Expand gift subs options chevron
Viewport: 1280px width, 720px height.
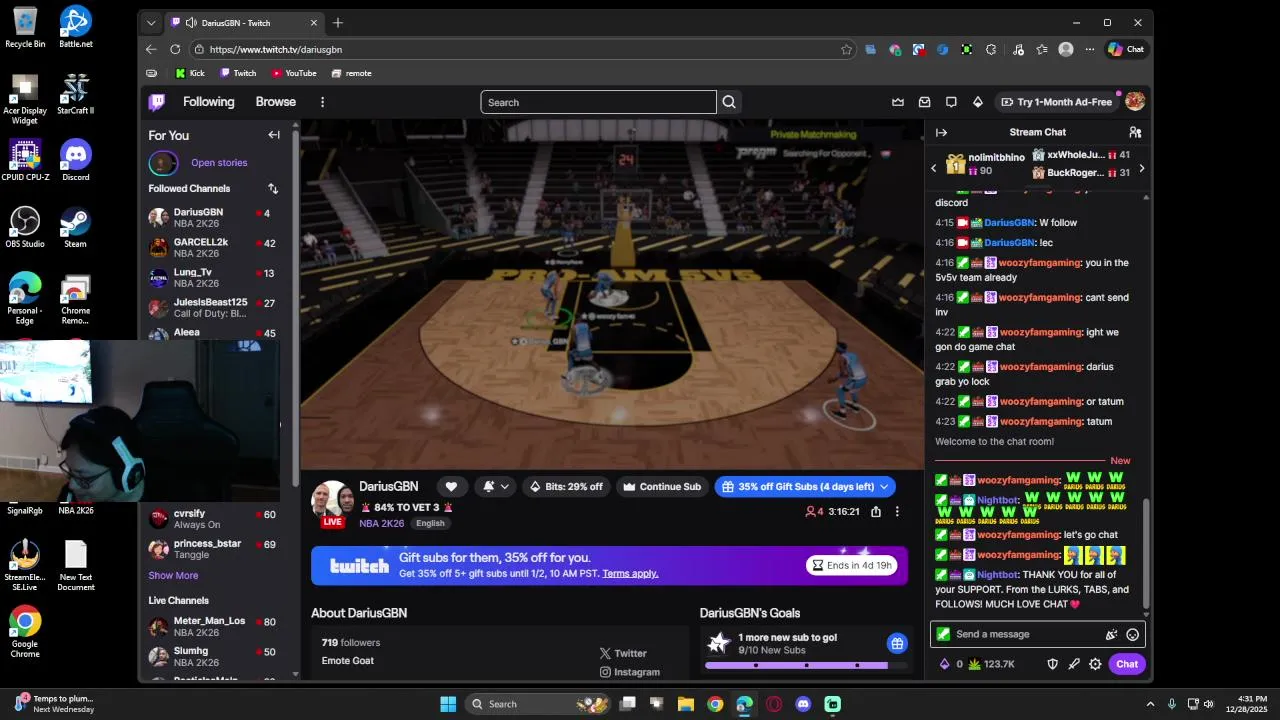tap(884, 487)
